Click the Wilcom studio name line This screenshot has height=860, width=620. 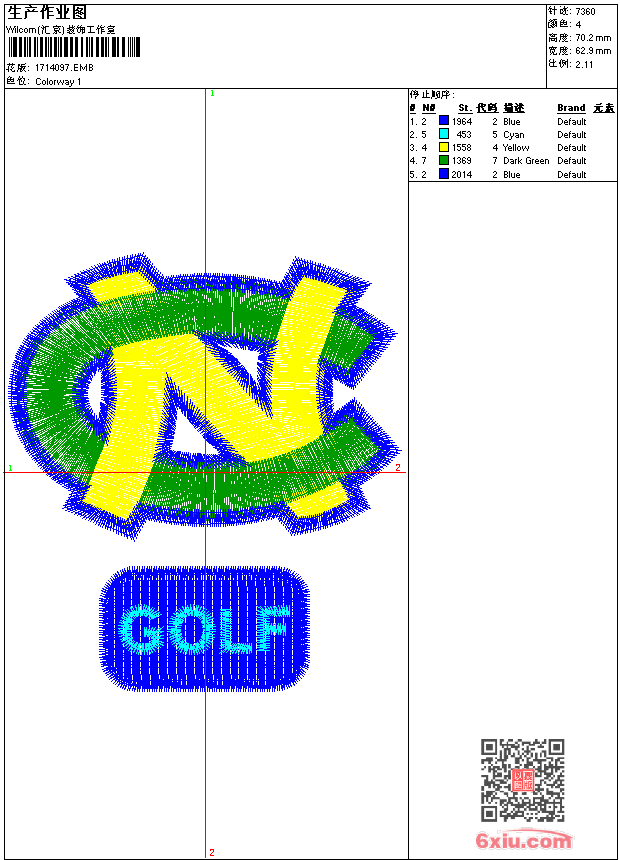[61, 30]
